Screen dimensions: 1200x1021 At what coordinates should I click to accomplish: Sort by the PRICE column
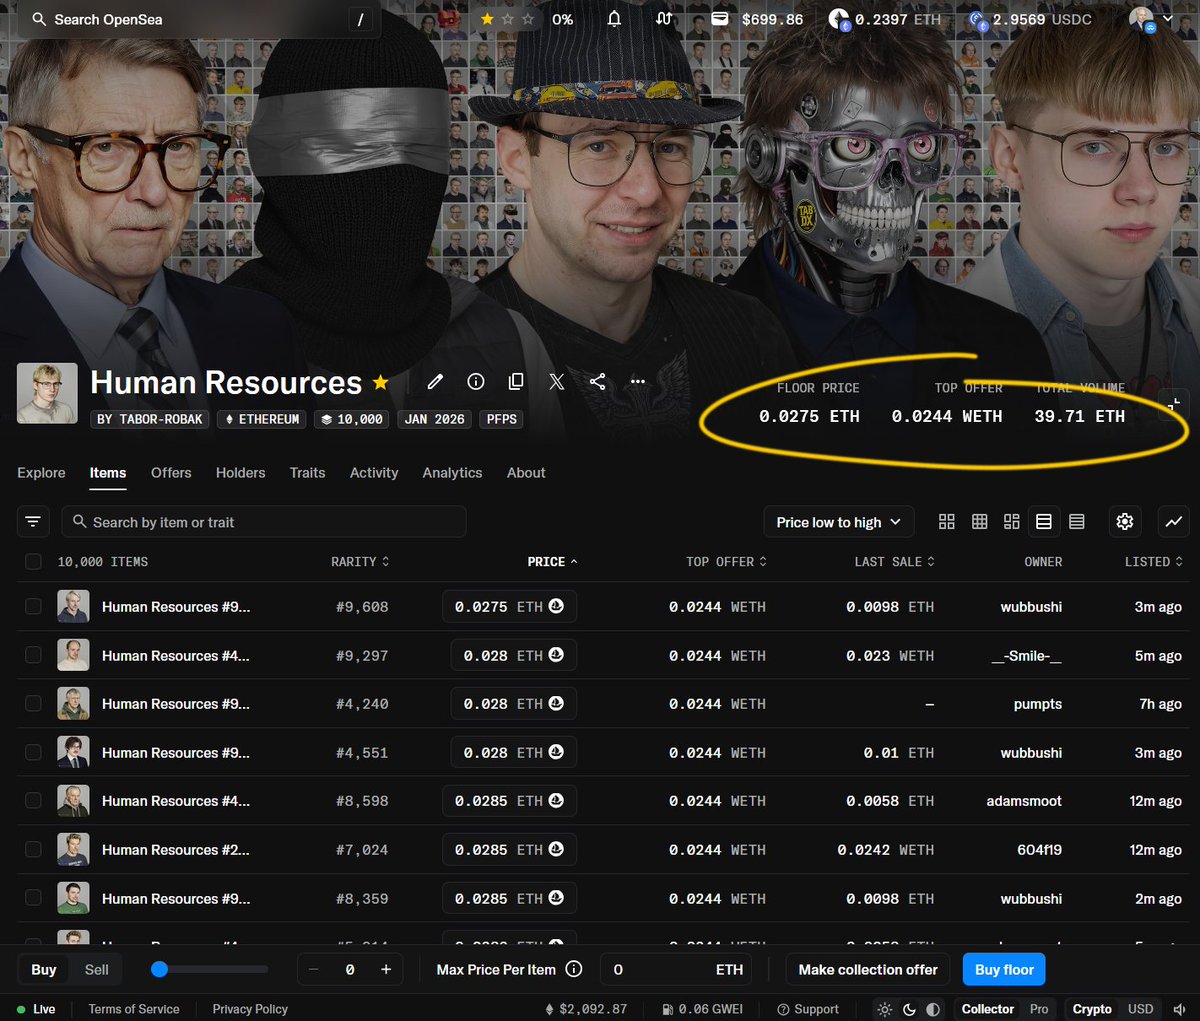coord(553,561)
